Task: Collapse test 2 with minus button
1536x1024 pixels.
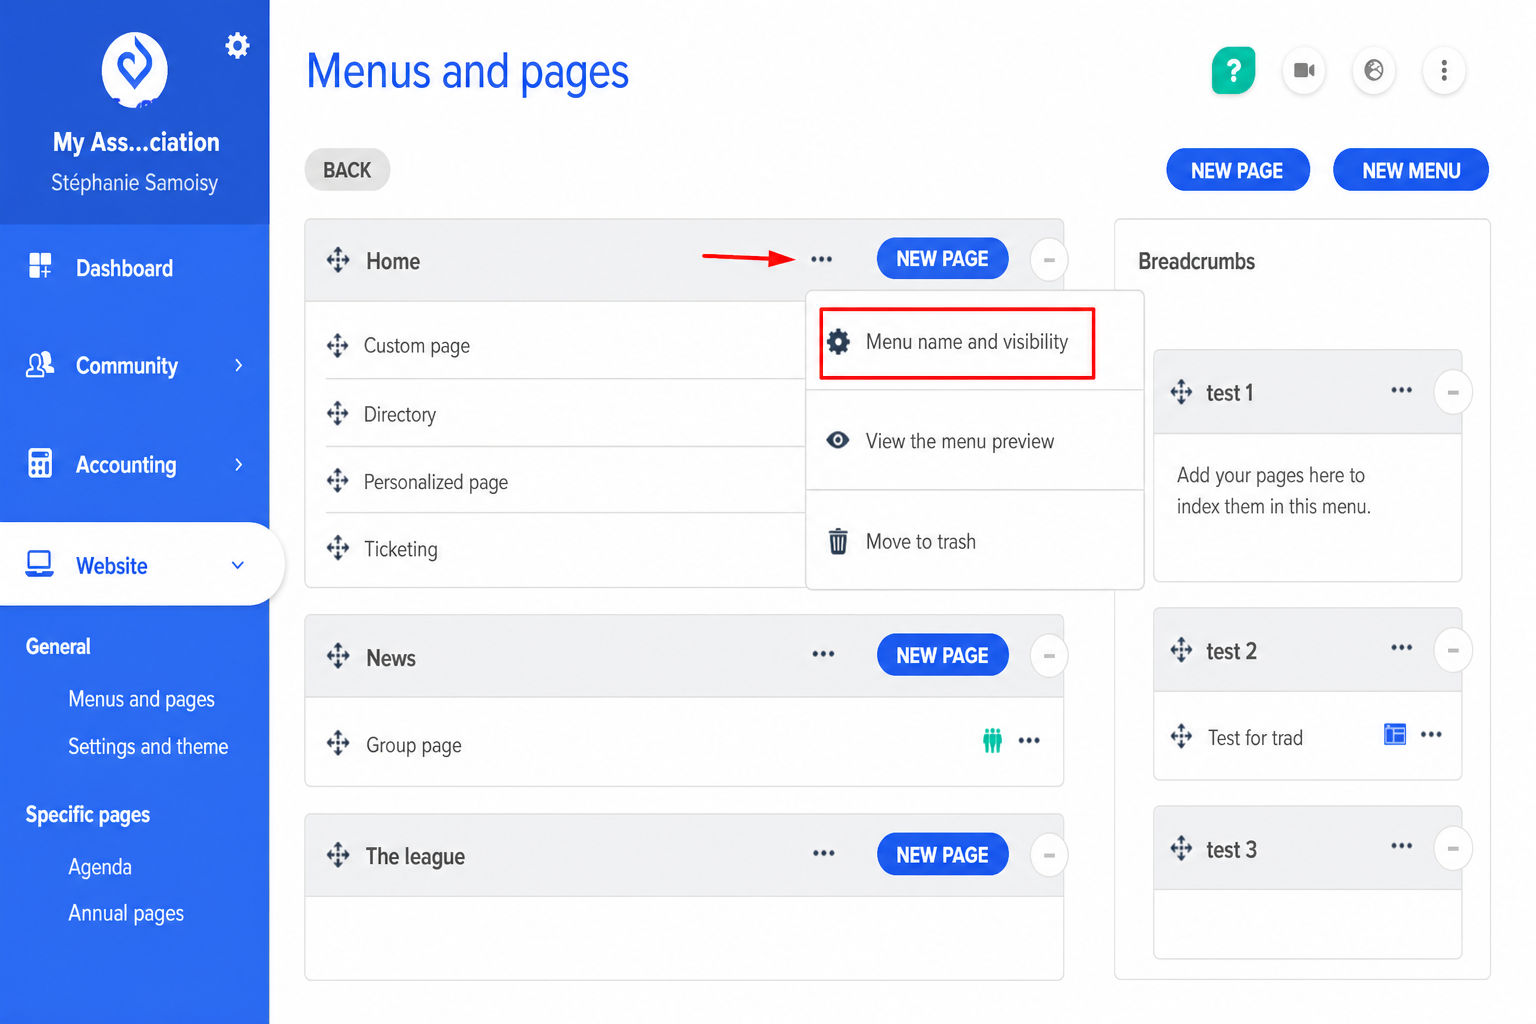Action: pos(1453,650)
